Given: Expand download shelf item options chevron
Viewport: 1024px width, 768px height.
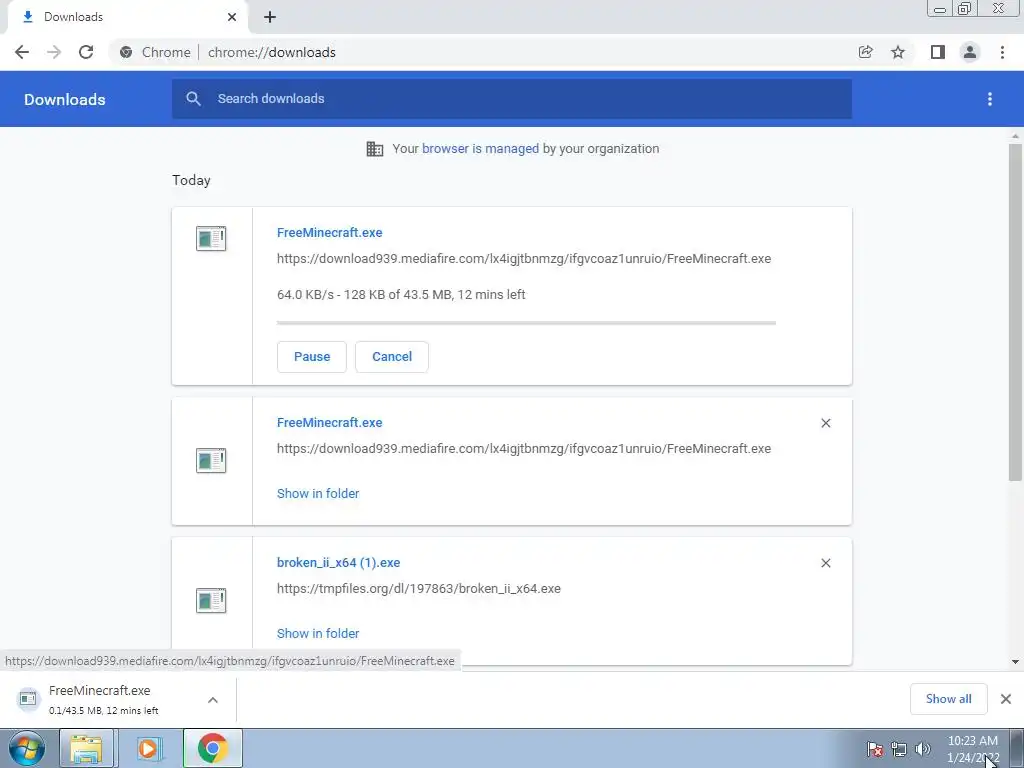Looking at the screenshot, I should coord(213,700).
